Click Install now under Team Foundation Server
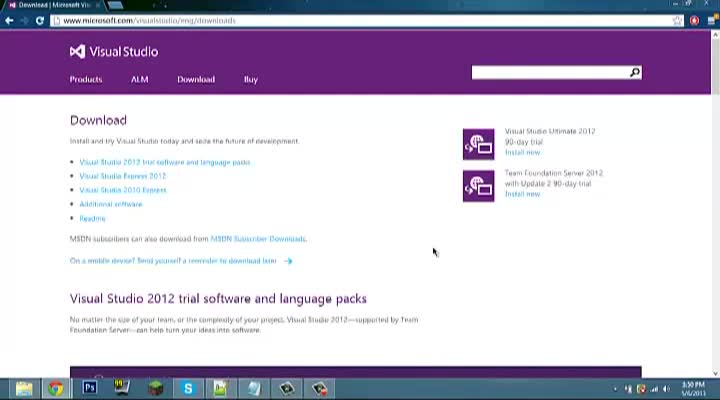 (x=523, y=194)
